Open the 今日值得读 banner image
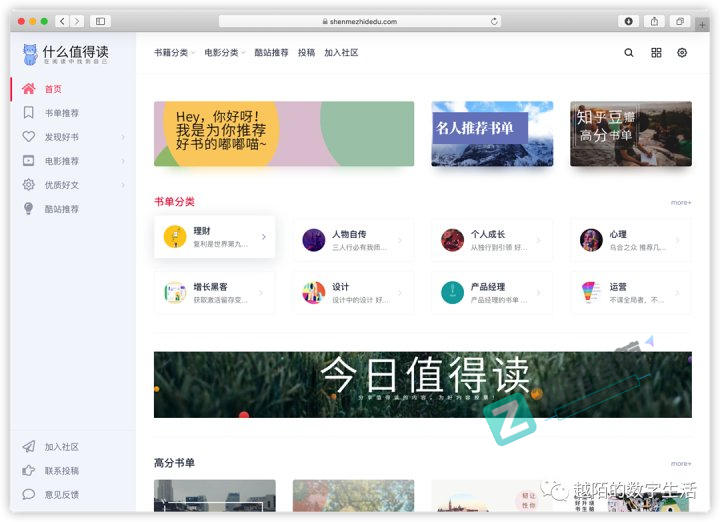 [423, 385]
